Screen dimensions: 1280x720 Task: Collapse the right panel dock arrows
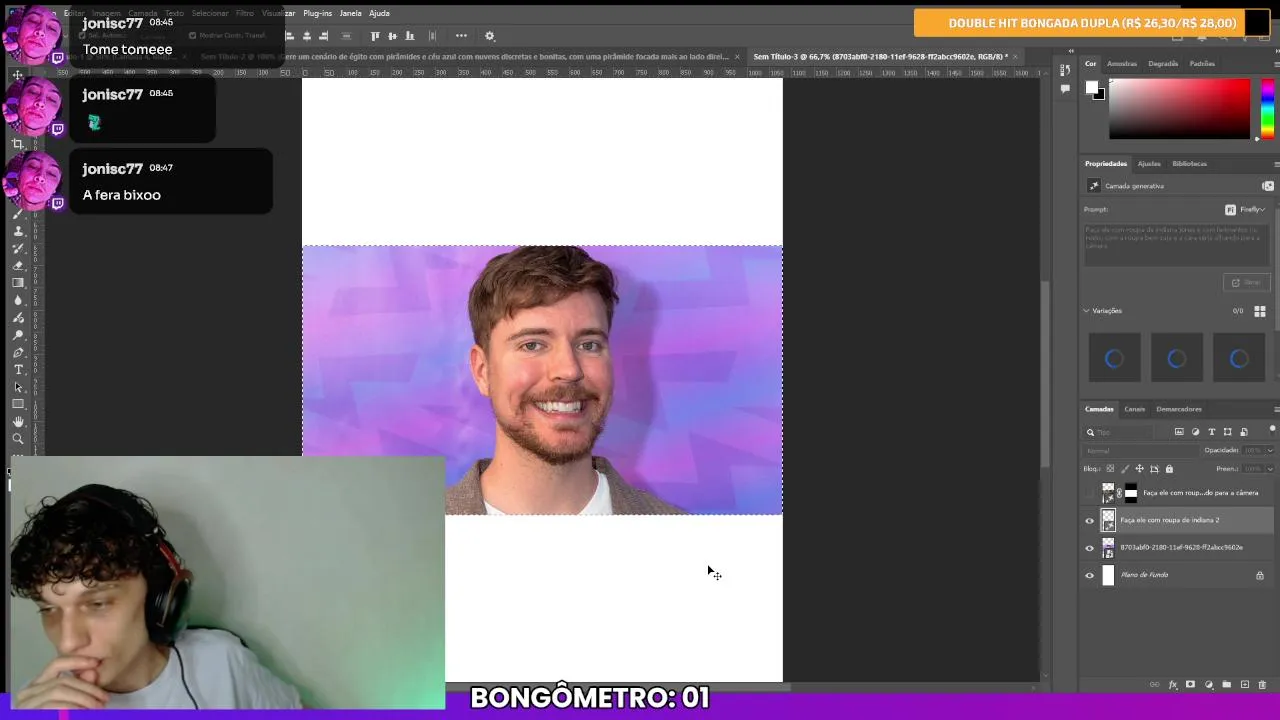pos(1277,51)
